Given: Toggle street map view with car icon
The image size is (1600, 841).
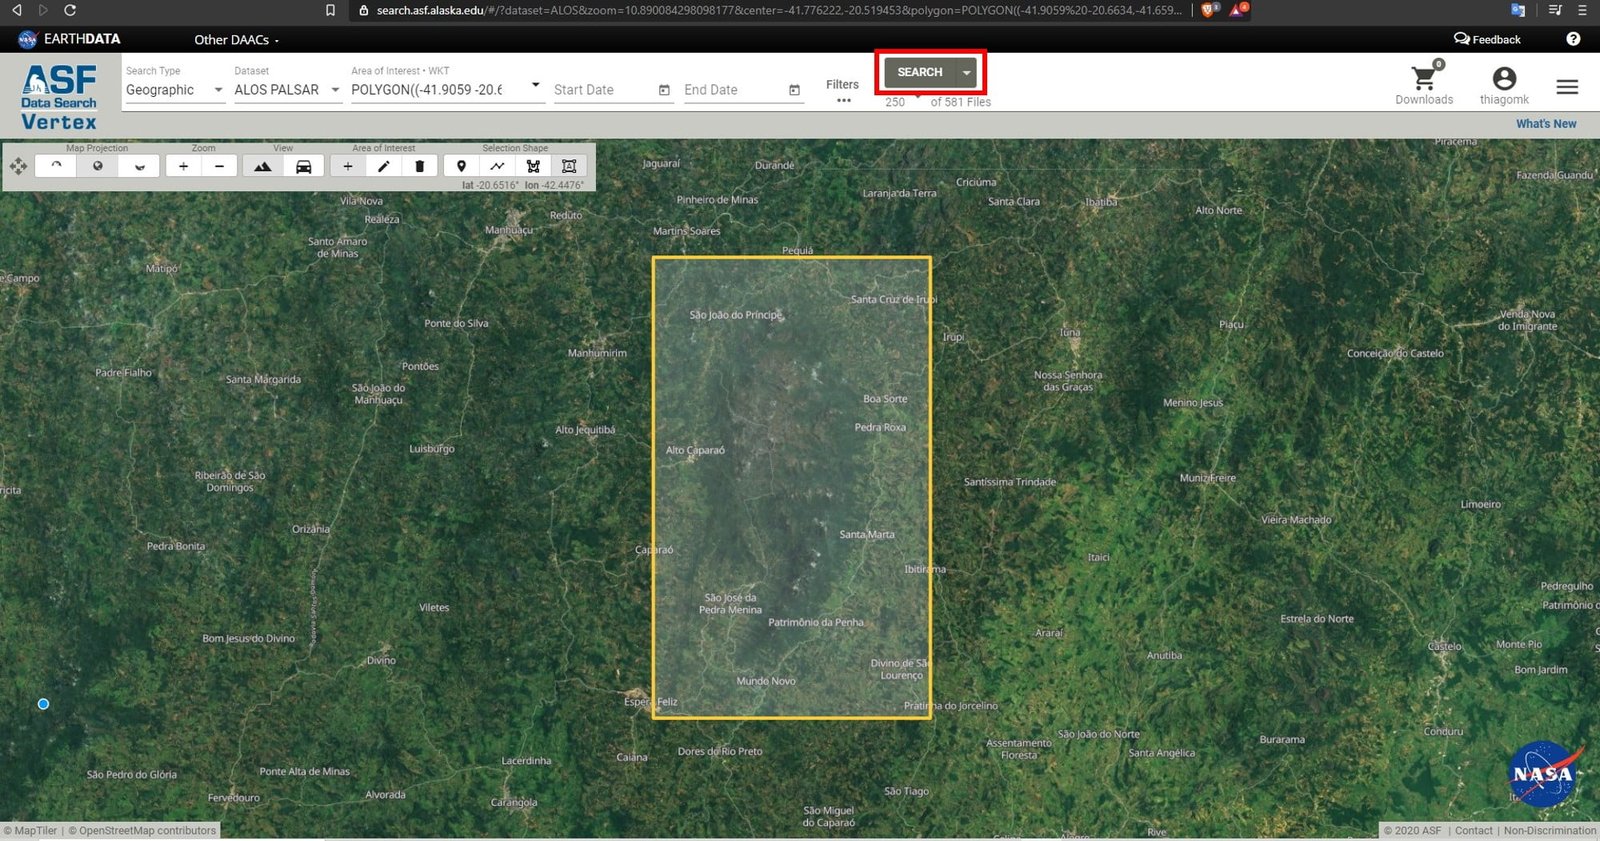Looking at the screenshot, I should 304,166.
